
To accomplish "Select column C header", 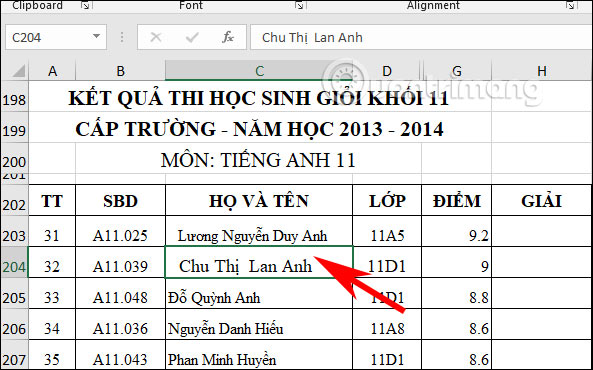I will (x=259, y=71).
